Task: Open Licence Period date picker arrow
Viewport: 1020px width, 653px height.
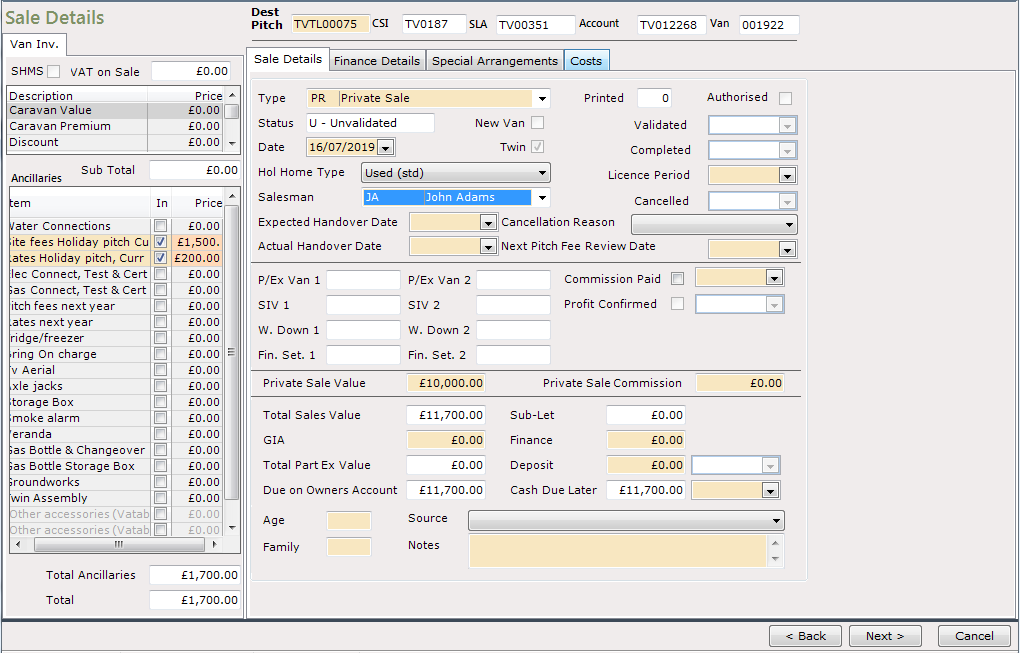Action: coord(787,176)
